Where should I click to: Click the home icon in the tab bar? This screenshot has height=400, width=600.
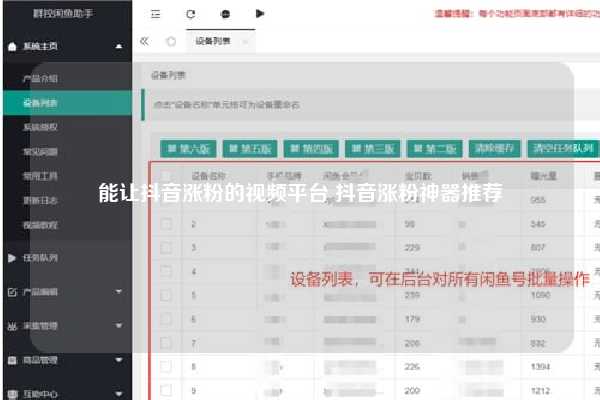(171, 41)
